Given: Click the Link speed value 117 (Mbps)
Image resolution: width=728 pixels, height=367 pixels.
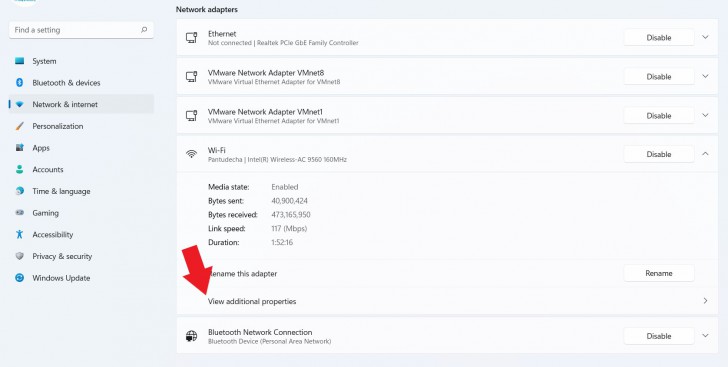Looking at the screenshot, I should point(289,229).
